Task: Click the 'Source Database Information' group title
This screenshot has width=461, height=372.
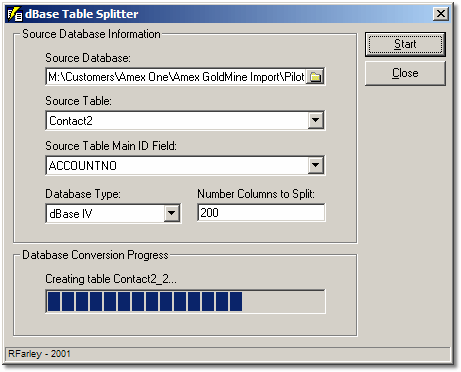Action: (91, 34)
